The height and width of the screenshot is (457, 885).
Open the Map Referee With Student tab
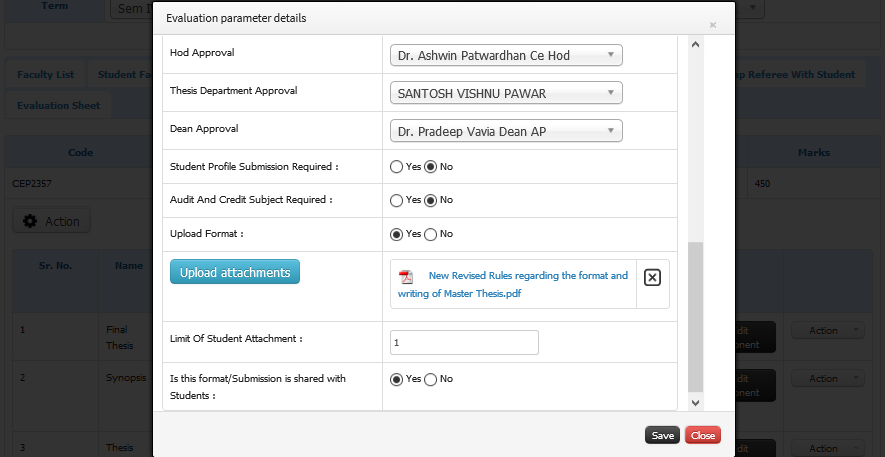tap(800, 74)
